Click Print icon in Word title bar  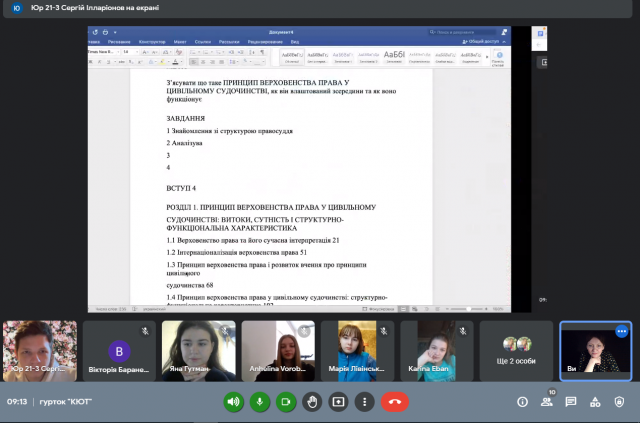point(105,32)
